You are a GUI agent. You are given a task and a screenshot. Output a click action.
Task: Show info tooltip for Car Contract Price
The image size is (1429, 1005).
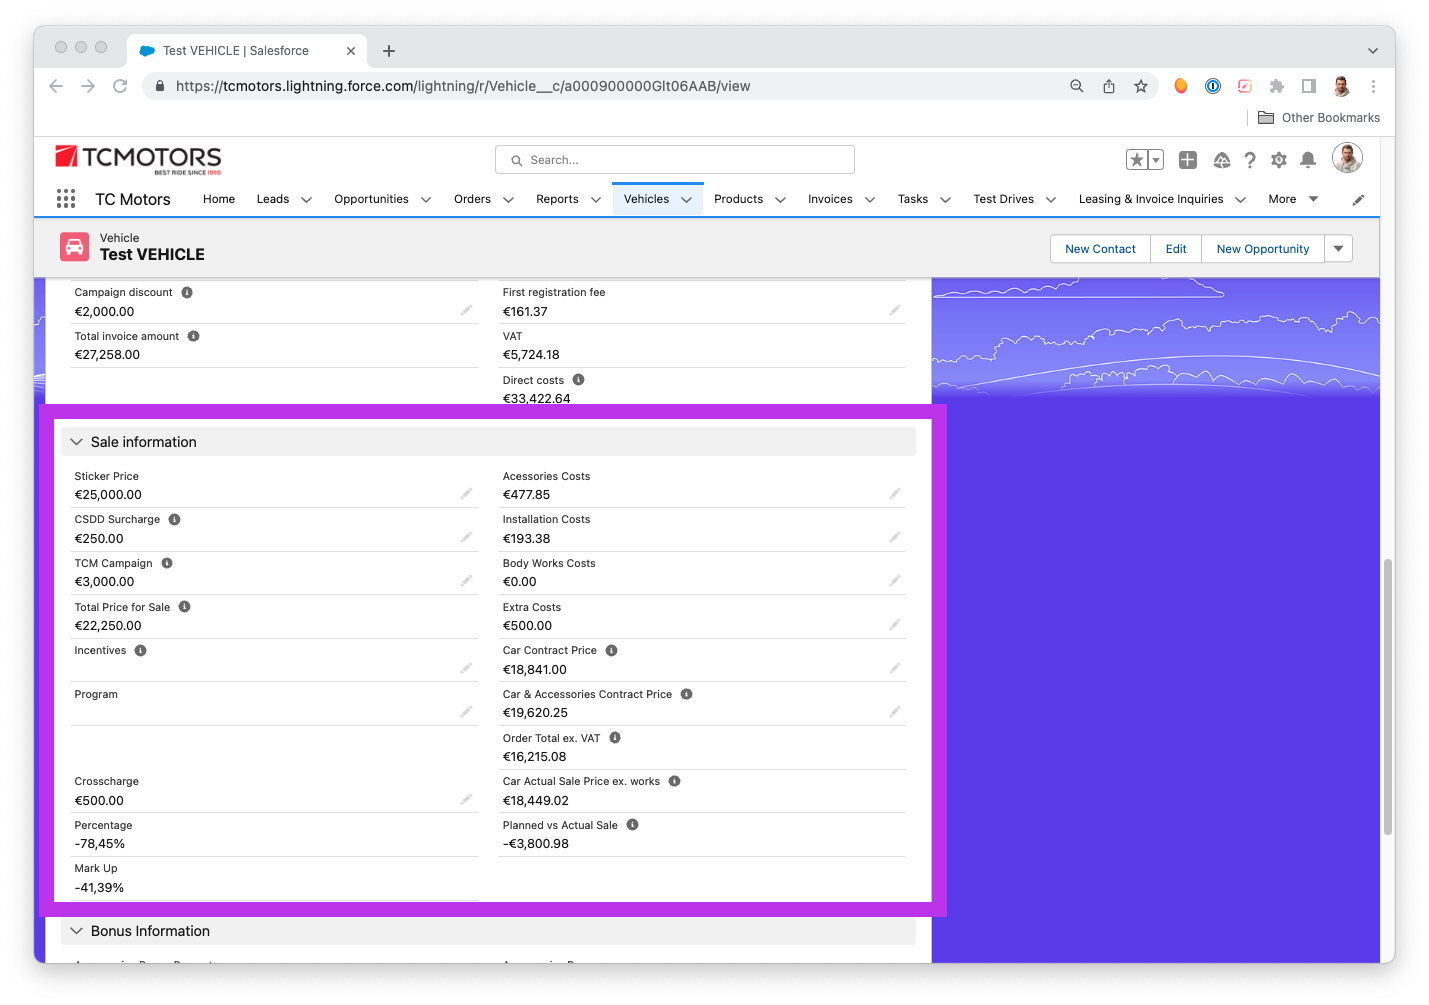pos(611,650)
